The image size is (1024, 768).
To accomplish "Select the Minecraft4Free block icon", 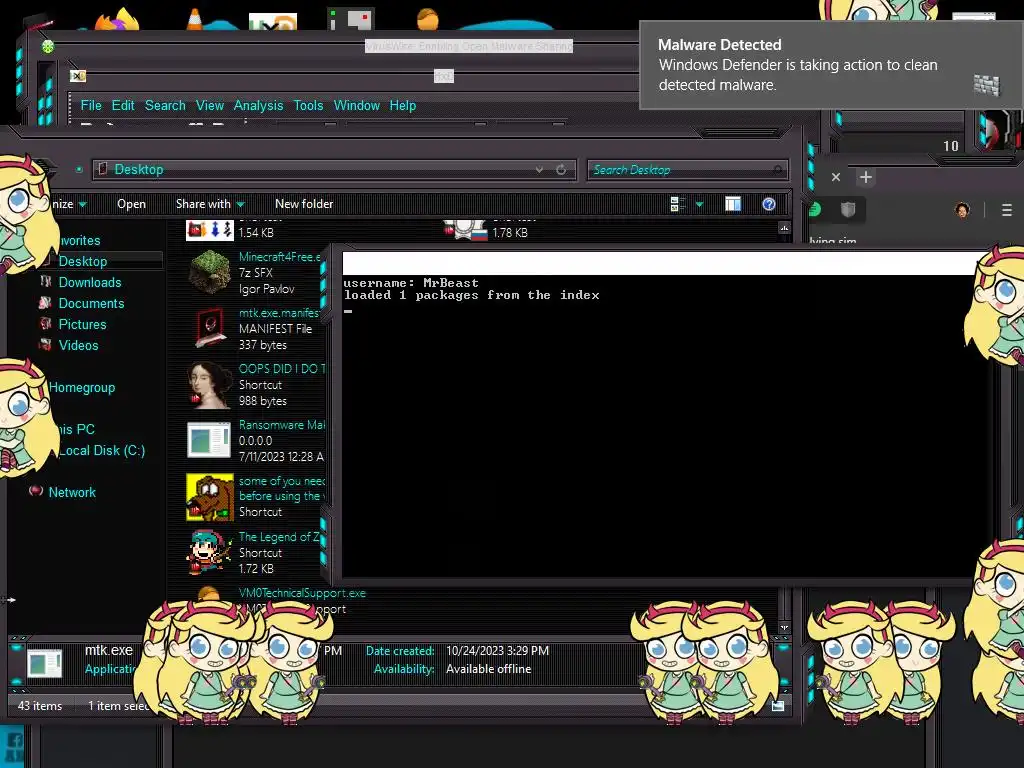I will click(x=210, y=272).
